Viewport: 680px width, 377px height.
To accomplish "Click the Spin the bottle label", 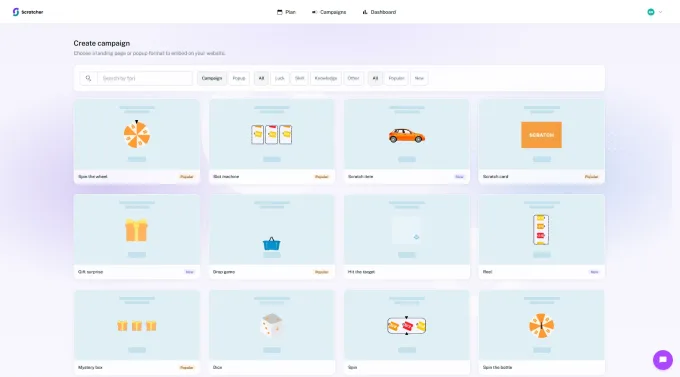I will (x=497, y=367).
